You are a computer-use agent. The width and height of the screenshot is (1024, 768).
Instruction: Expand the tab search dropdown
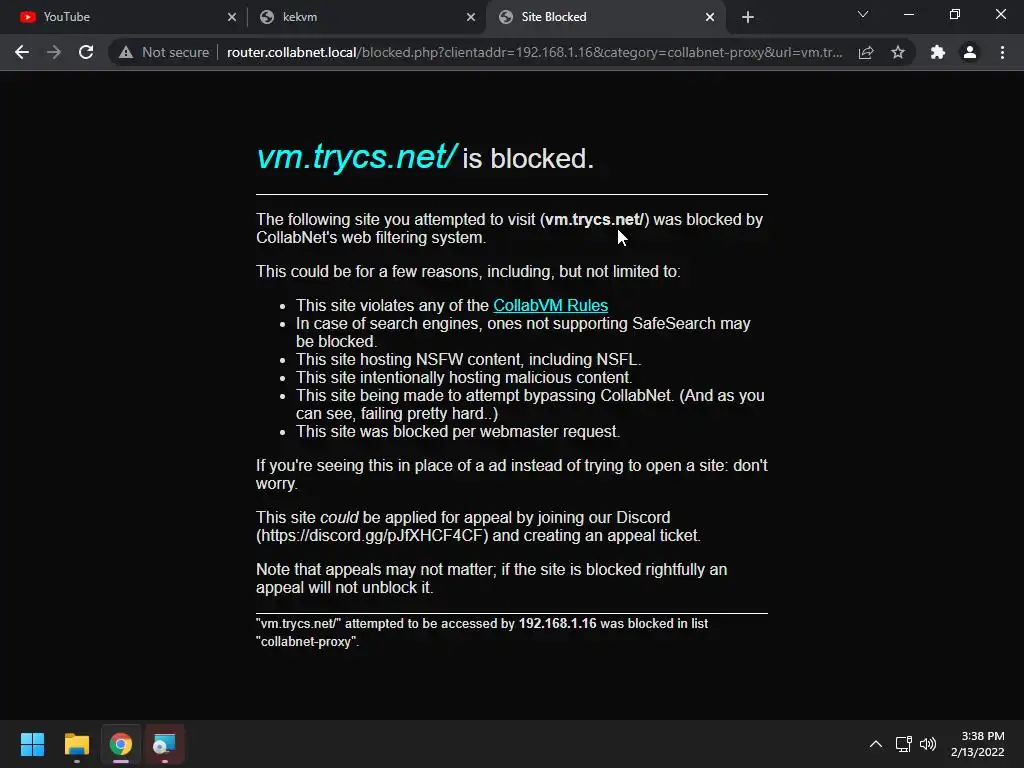coord(863,14)
